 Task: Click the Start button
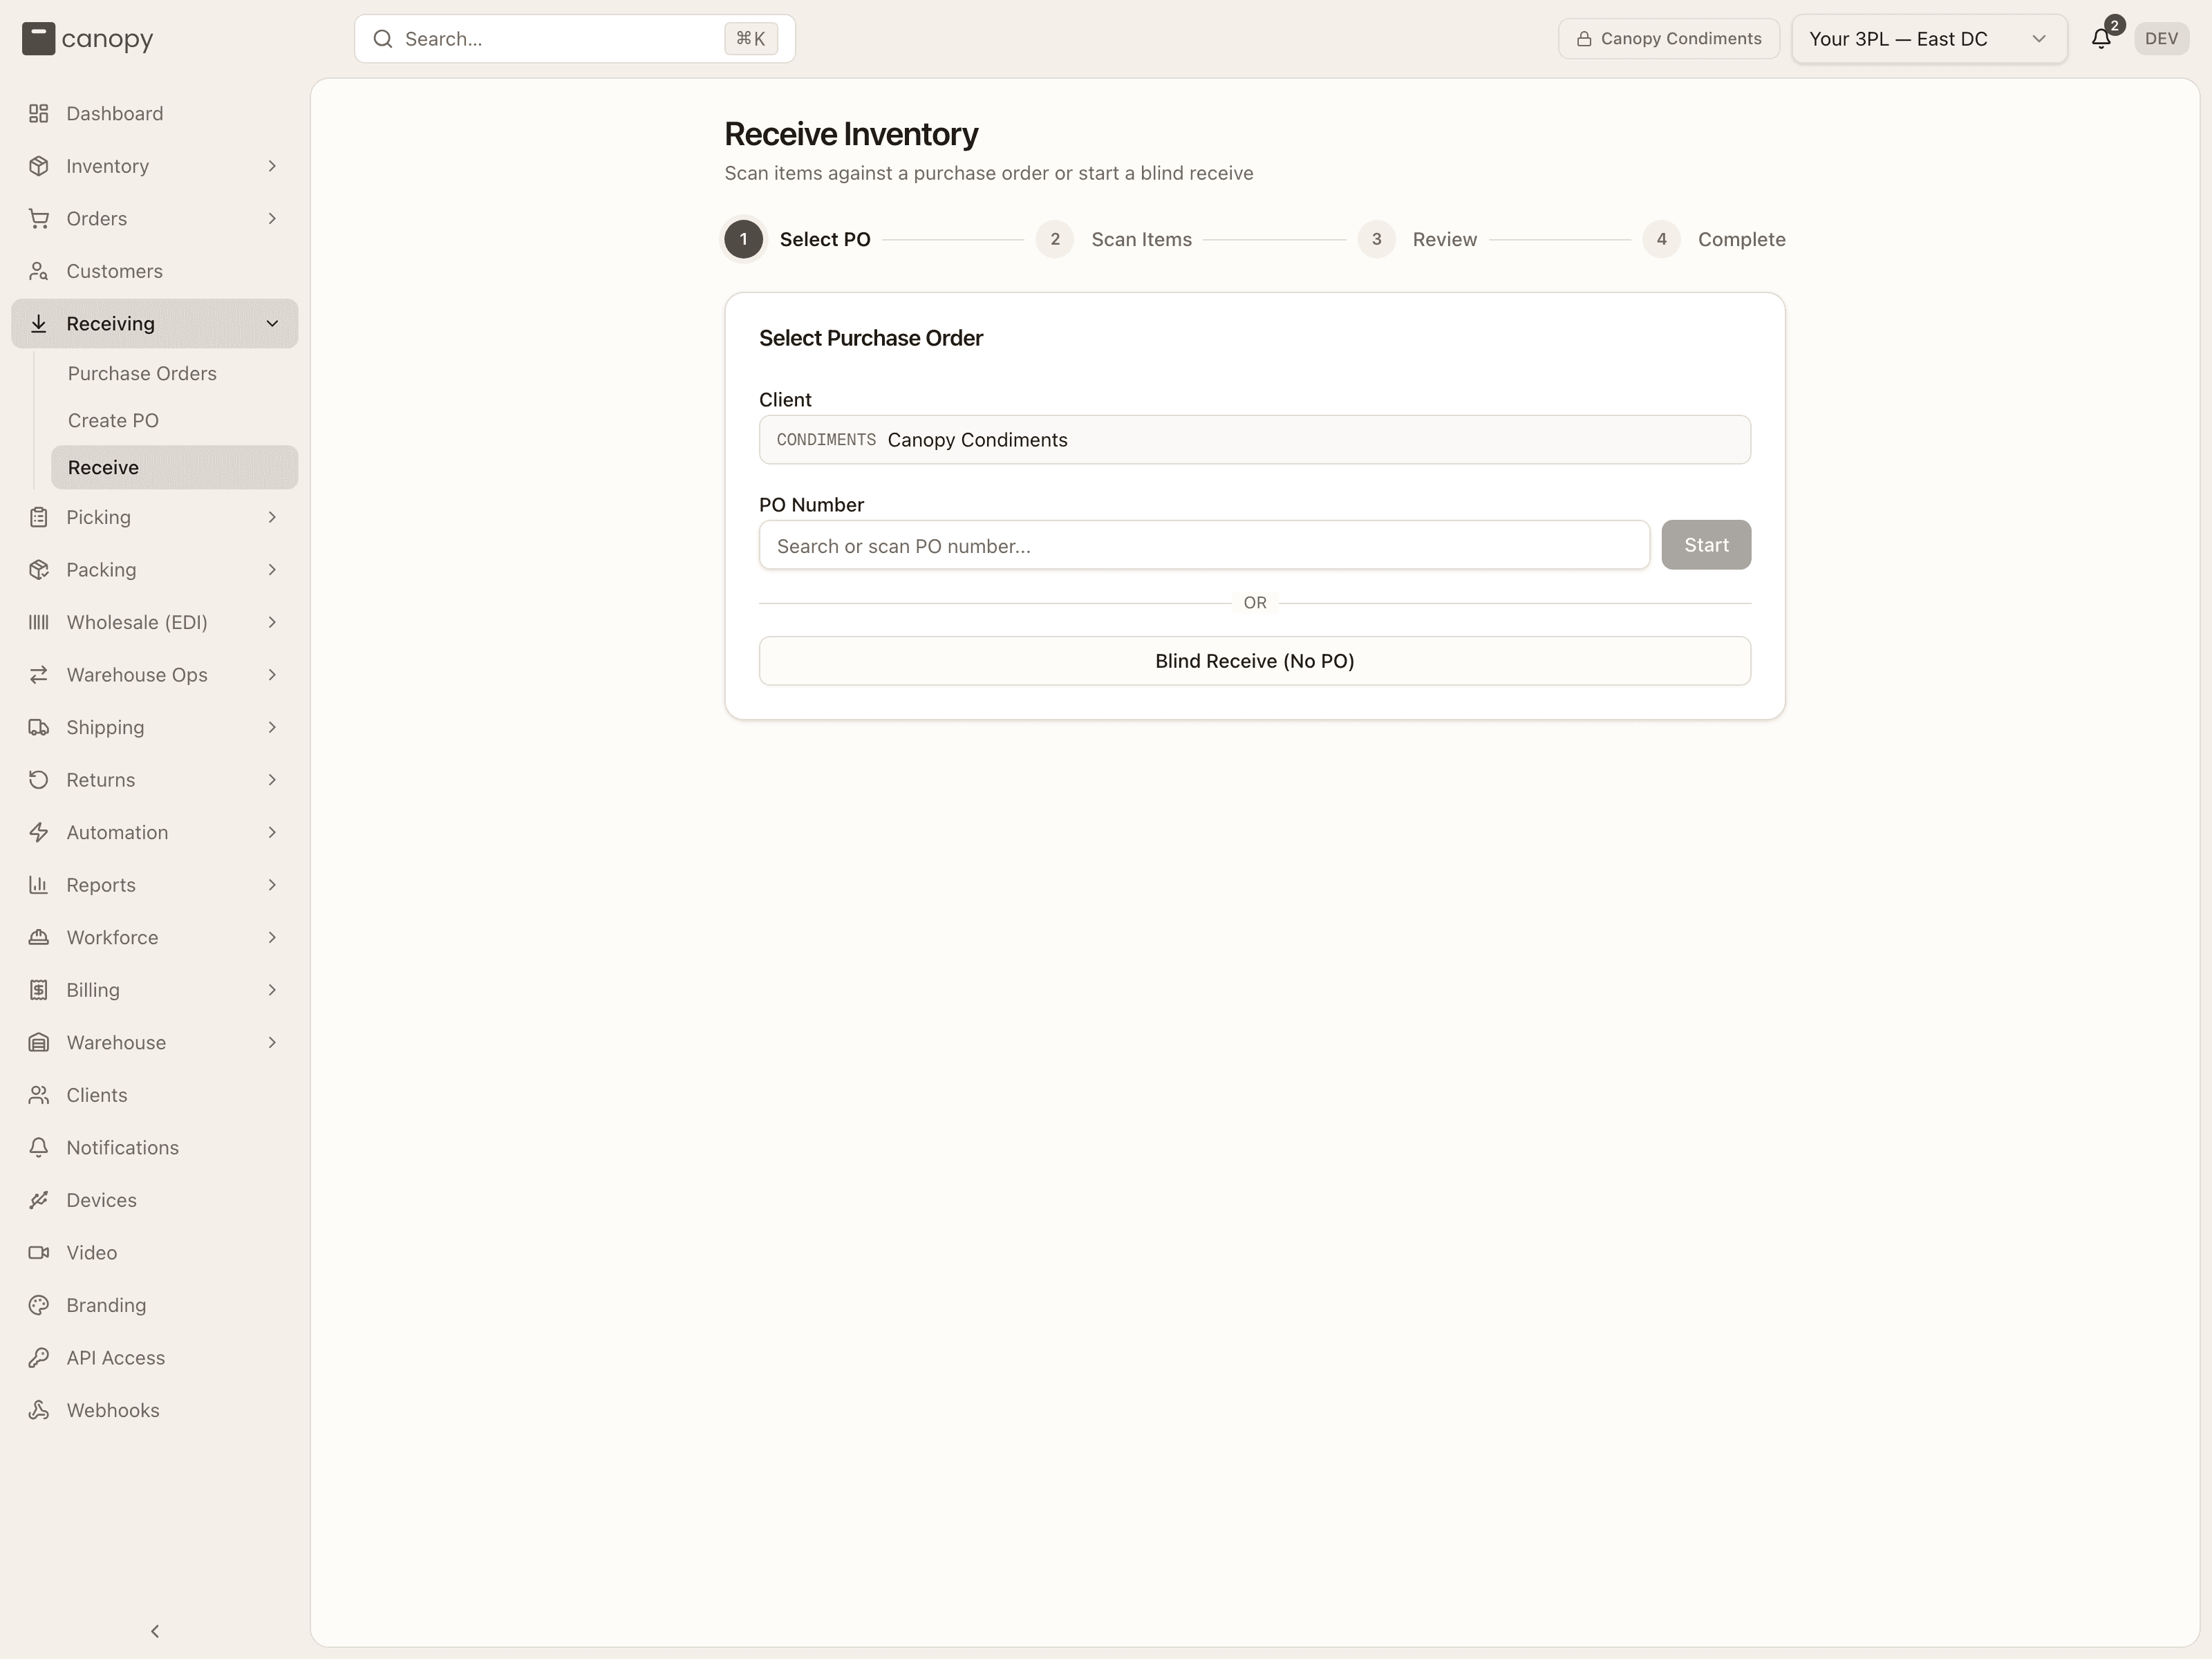pyautogui.click(x=1706, y=545)
